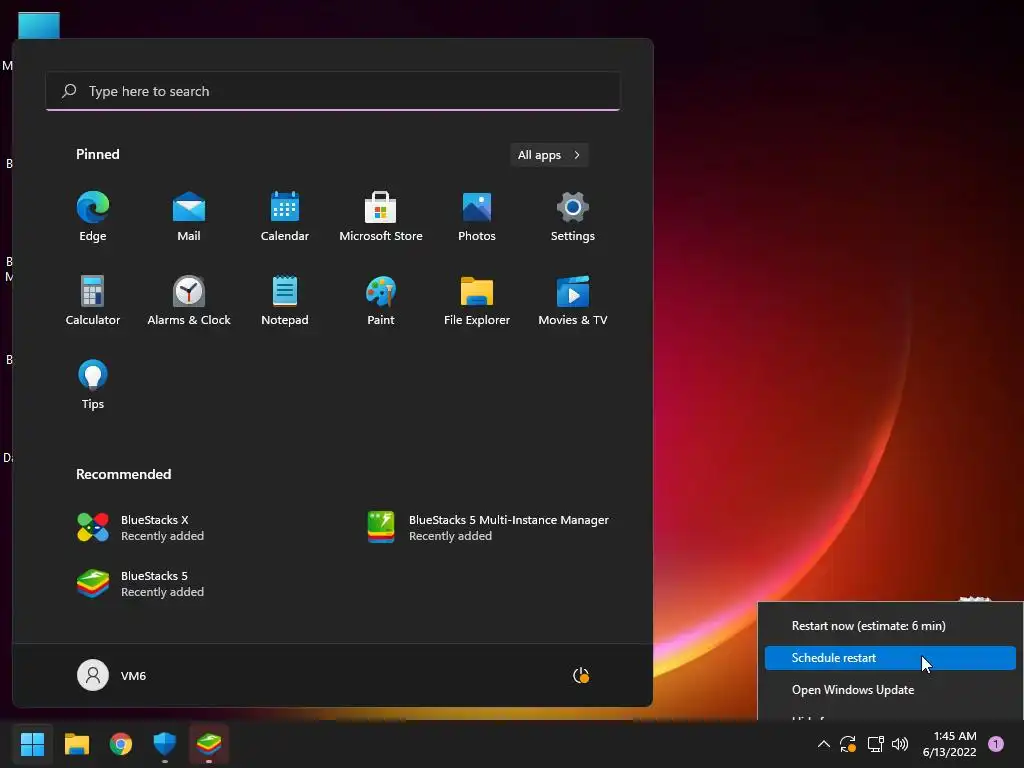
Task: Open the Photos app
Action: tap(477, 217)
